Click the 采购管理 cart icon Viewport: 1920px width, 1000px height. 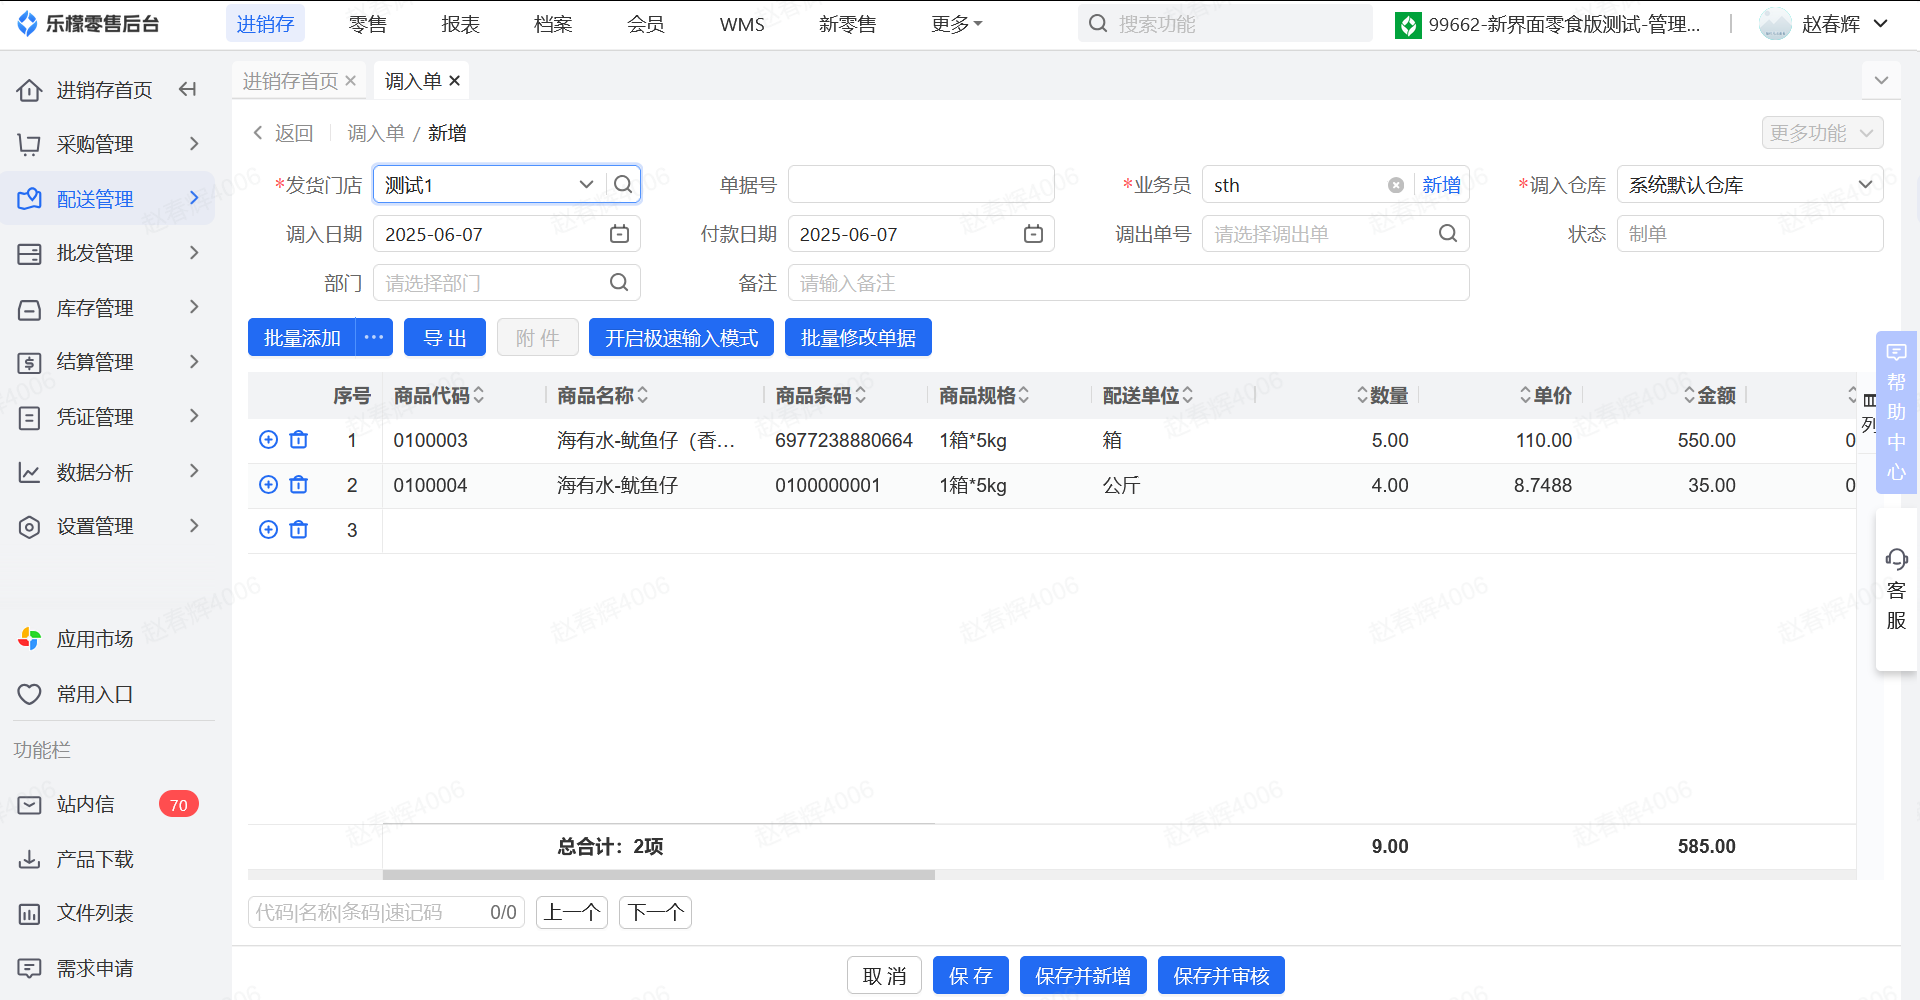(x=29, y=145)
